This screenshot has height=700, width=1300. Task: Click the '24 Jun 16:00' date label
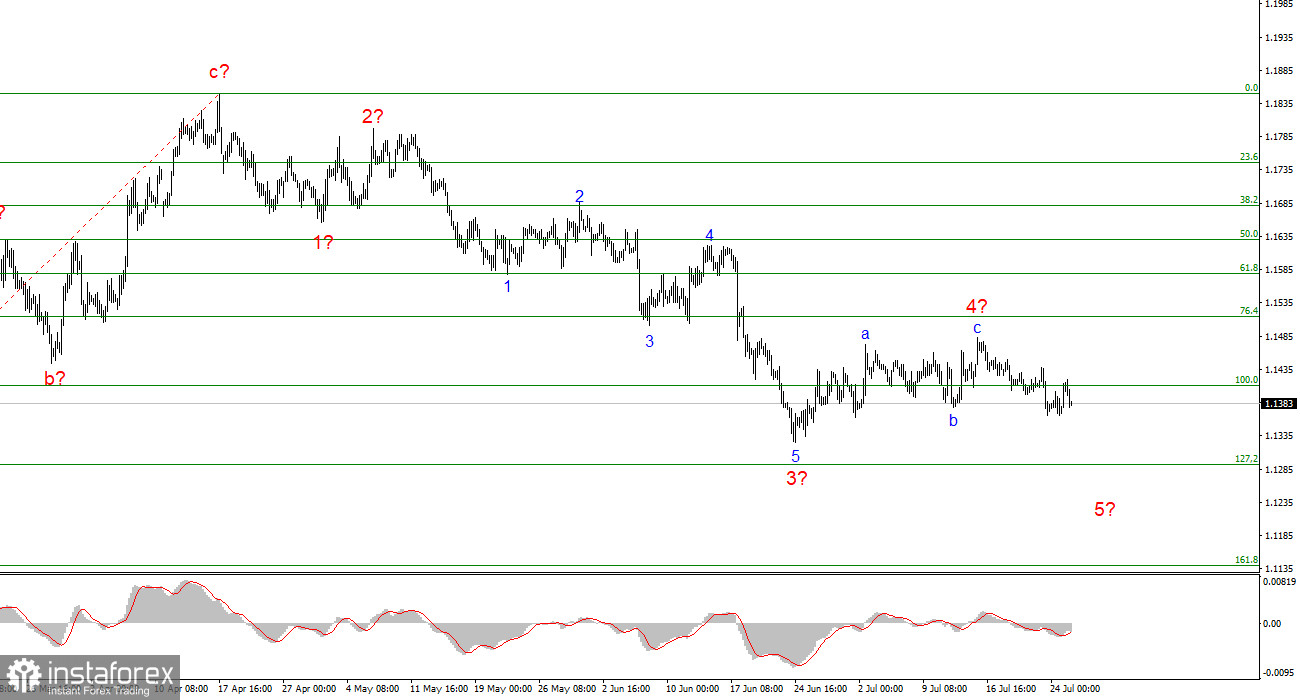point(823,690)
